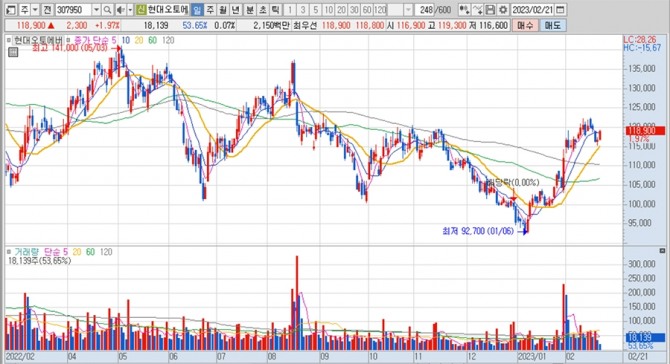Expand the dropdown beside the speaker icon
The height and width of the screenshot is (364, 670).
pyautogui.click(x=130, y=9)
